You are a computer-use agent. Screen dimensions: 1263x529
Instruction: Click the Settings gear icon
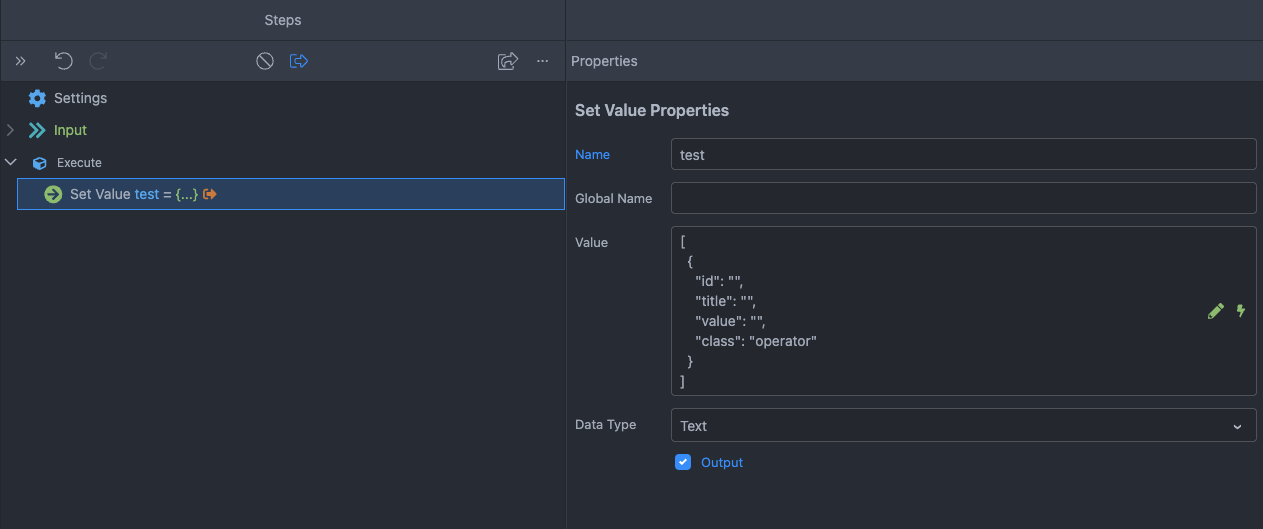click(37, 98)
